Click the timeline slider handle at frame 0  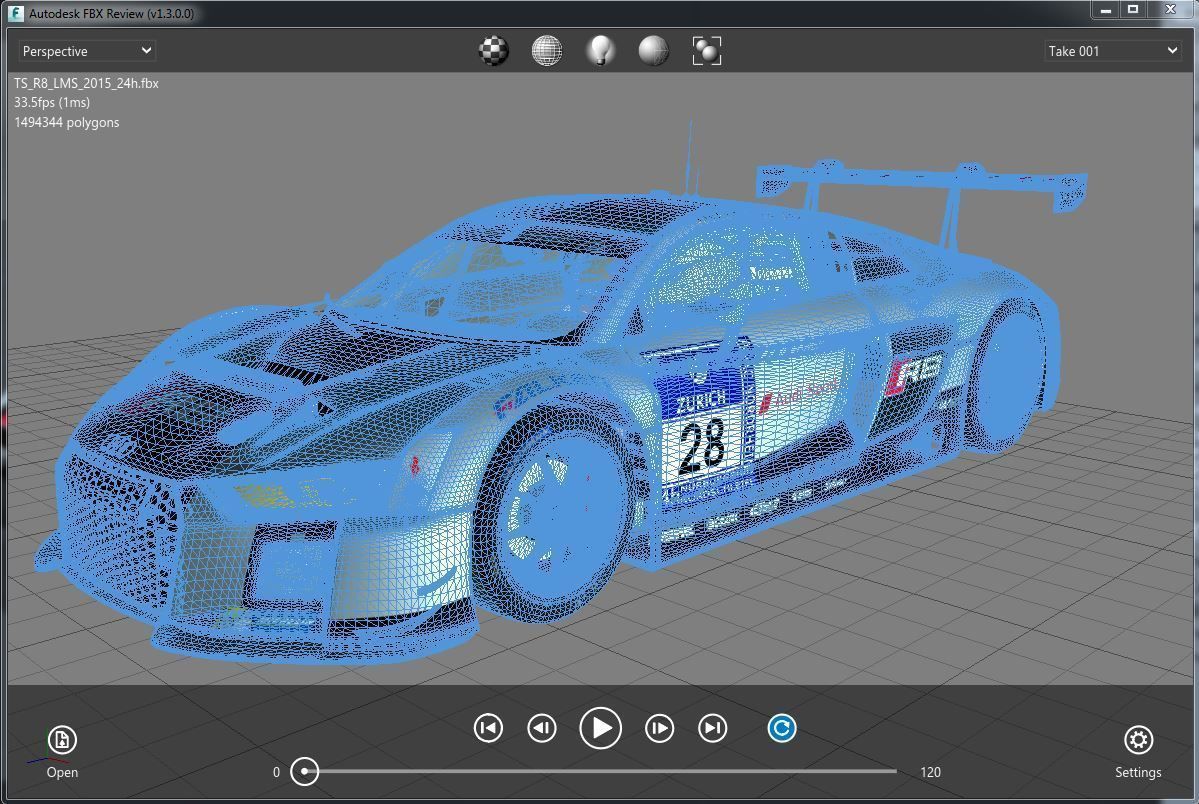(304, 771)
